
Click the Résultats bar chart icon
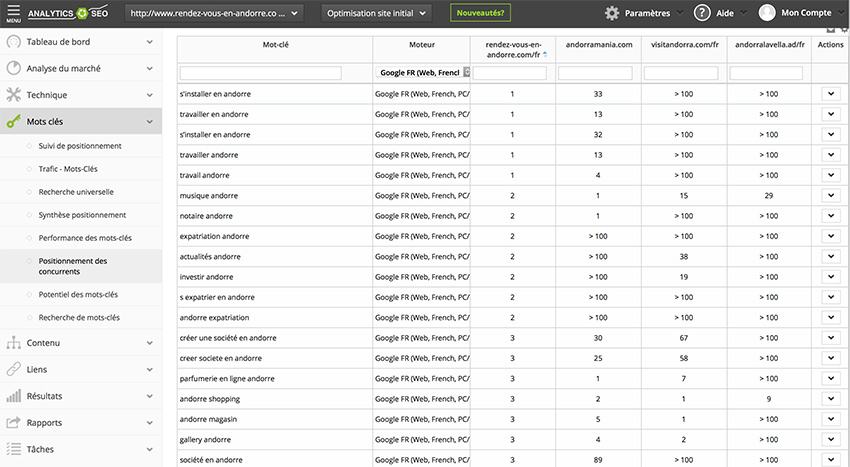pos(14,396)
